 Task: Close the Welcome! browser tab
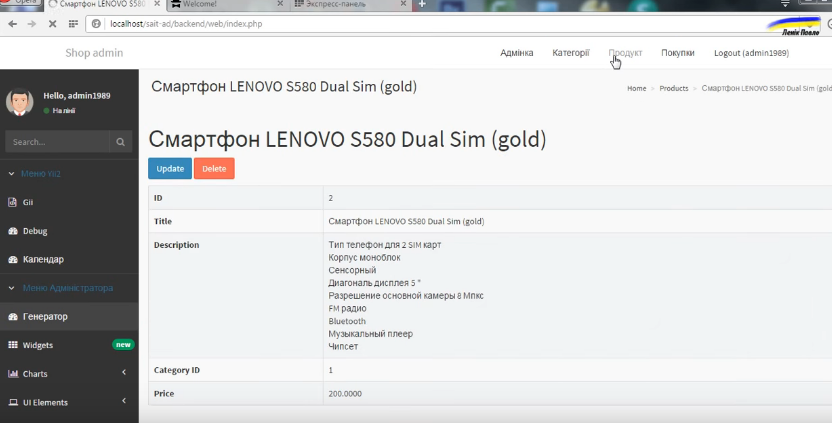point(280,4)
